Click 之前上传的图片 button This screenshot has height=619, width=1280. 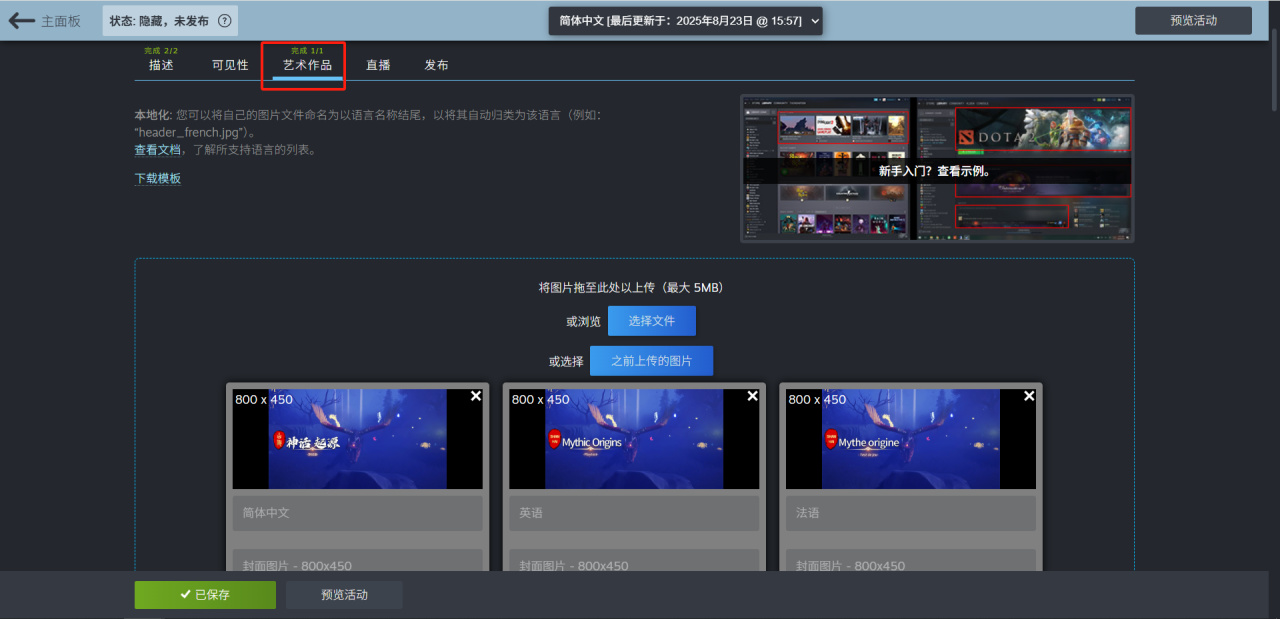tap(651, 361)
